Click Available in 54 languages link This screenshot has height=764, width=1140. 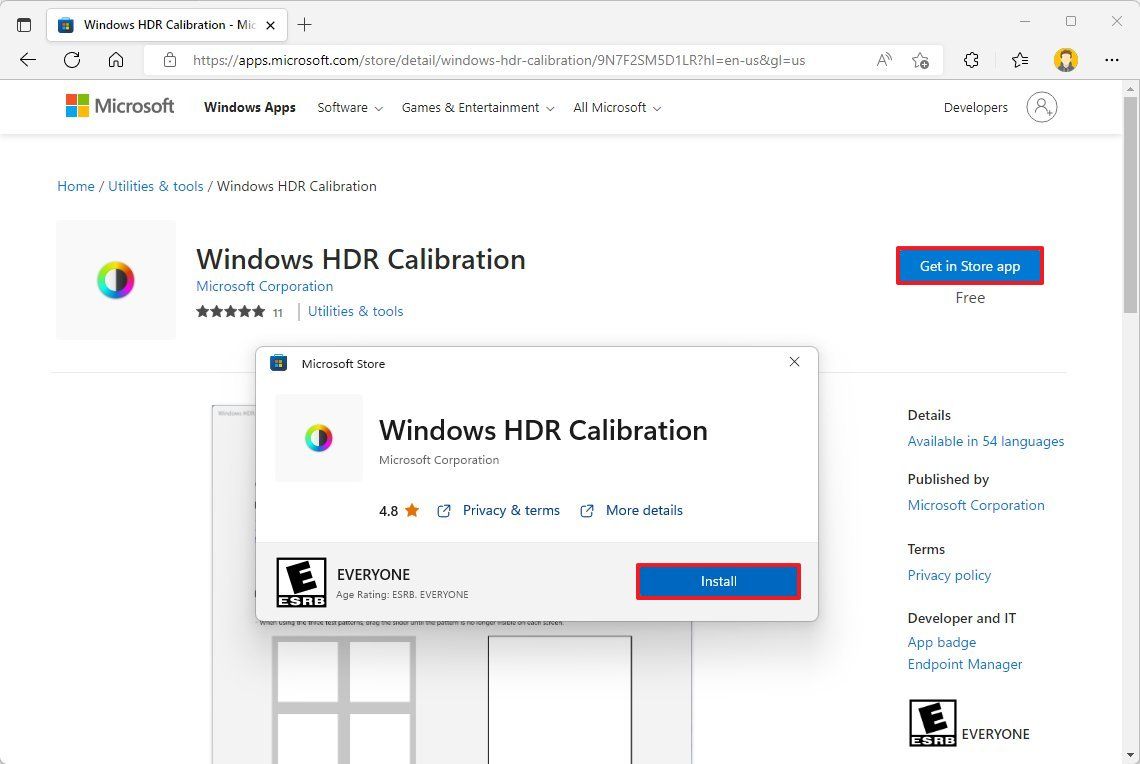985,441
